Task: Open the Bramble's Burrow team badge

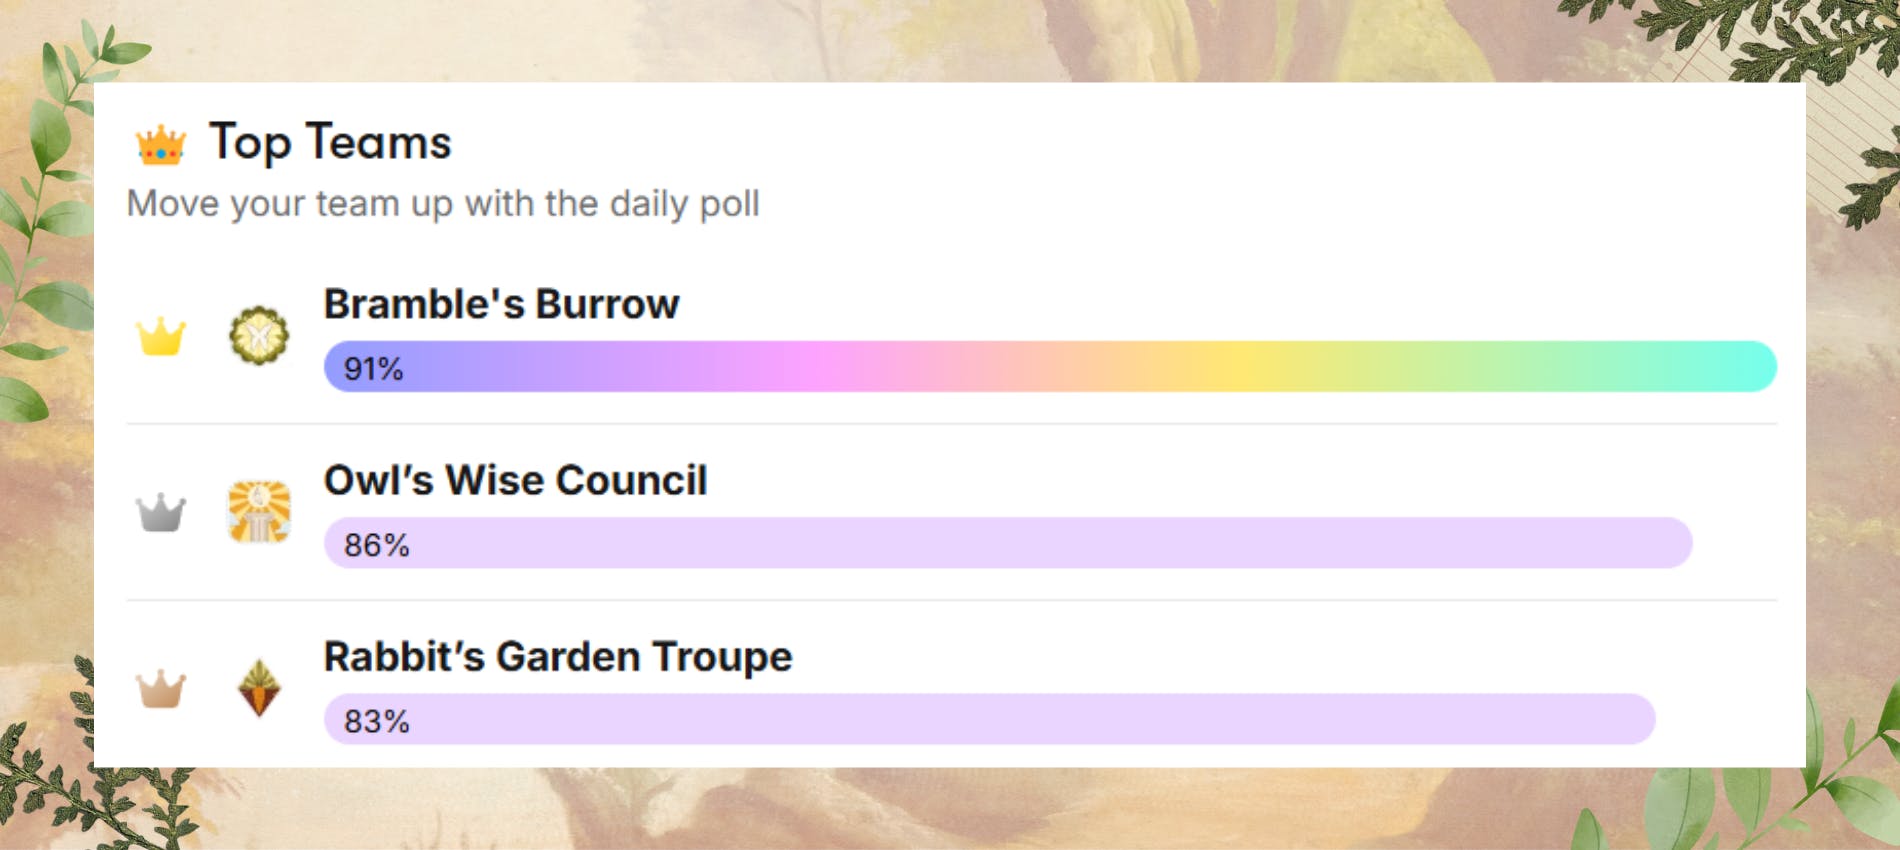Action: pos(259,335)
